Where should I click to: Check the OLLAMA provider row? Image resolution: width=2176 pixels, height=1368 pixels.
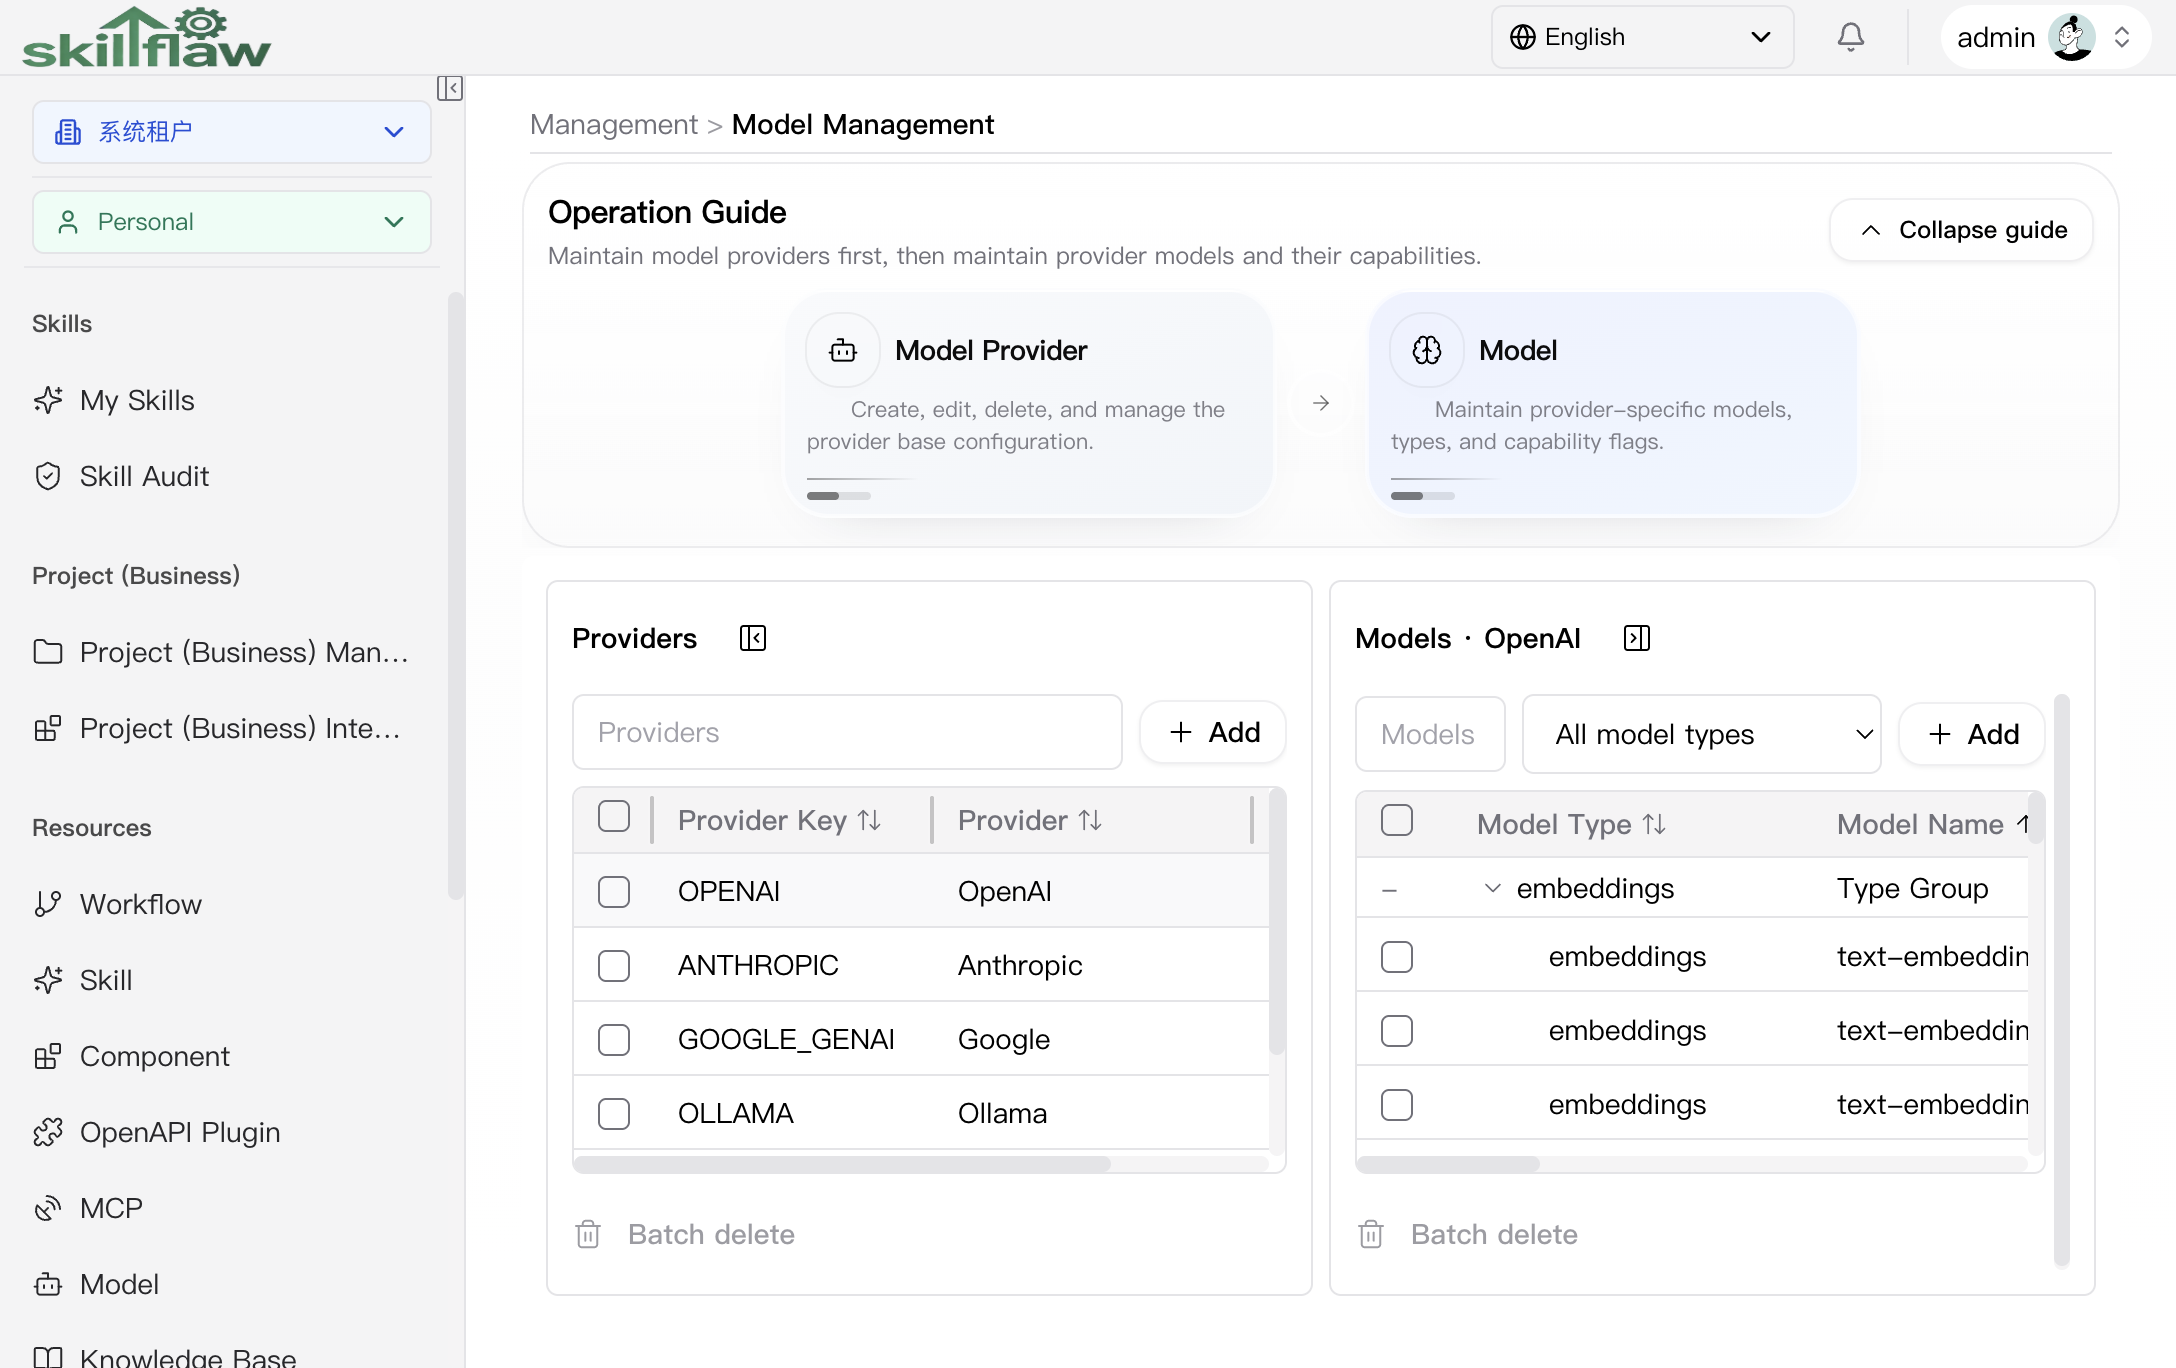coord(614,1113)
